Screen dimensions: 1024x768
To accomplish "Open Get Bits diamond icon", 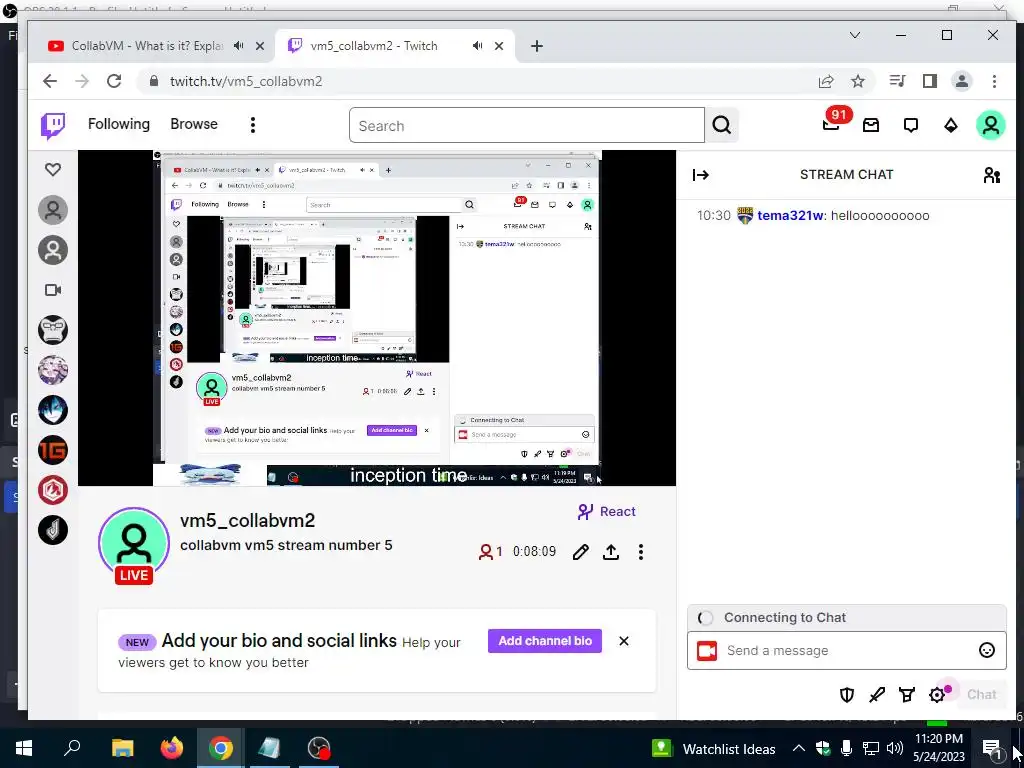I will [951, 125].
